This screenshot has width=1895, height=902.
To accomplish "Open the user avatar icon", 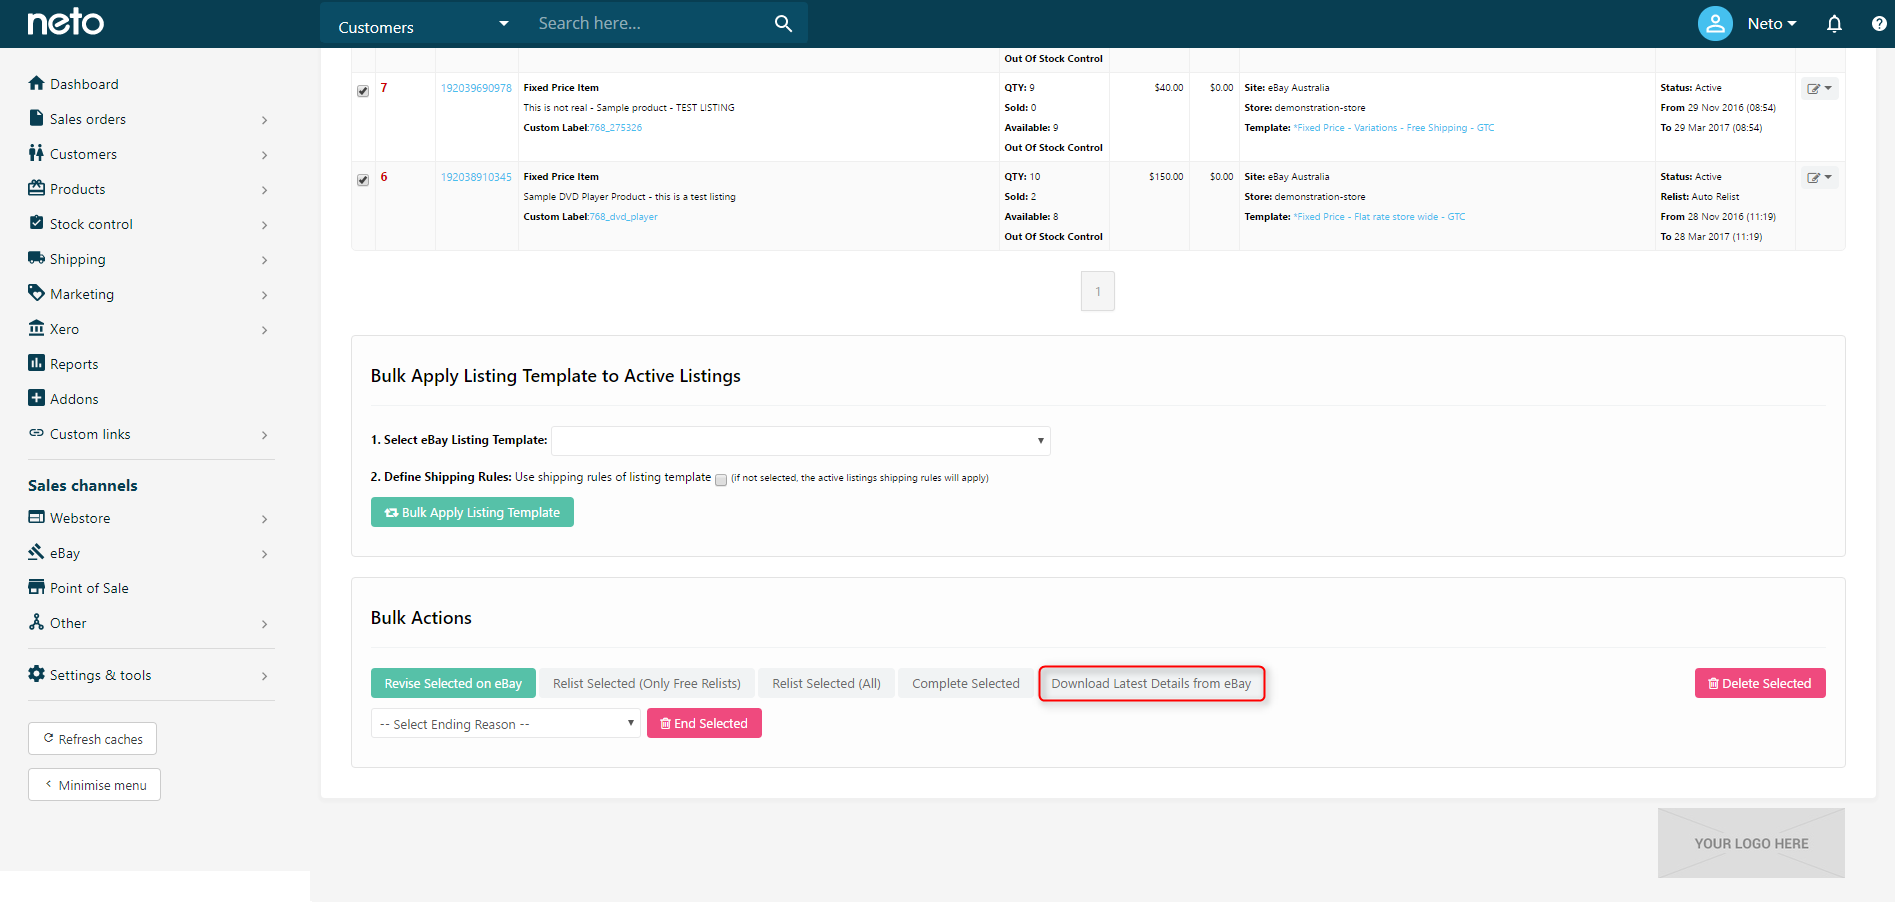I will (1715, 23).
